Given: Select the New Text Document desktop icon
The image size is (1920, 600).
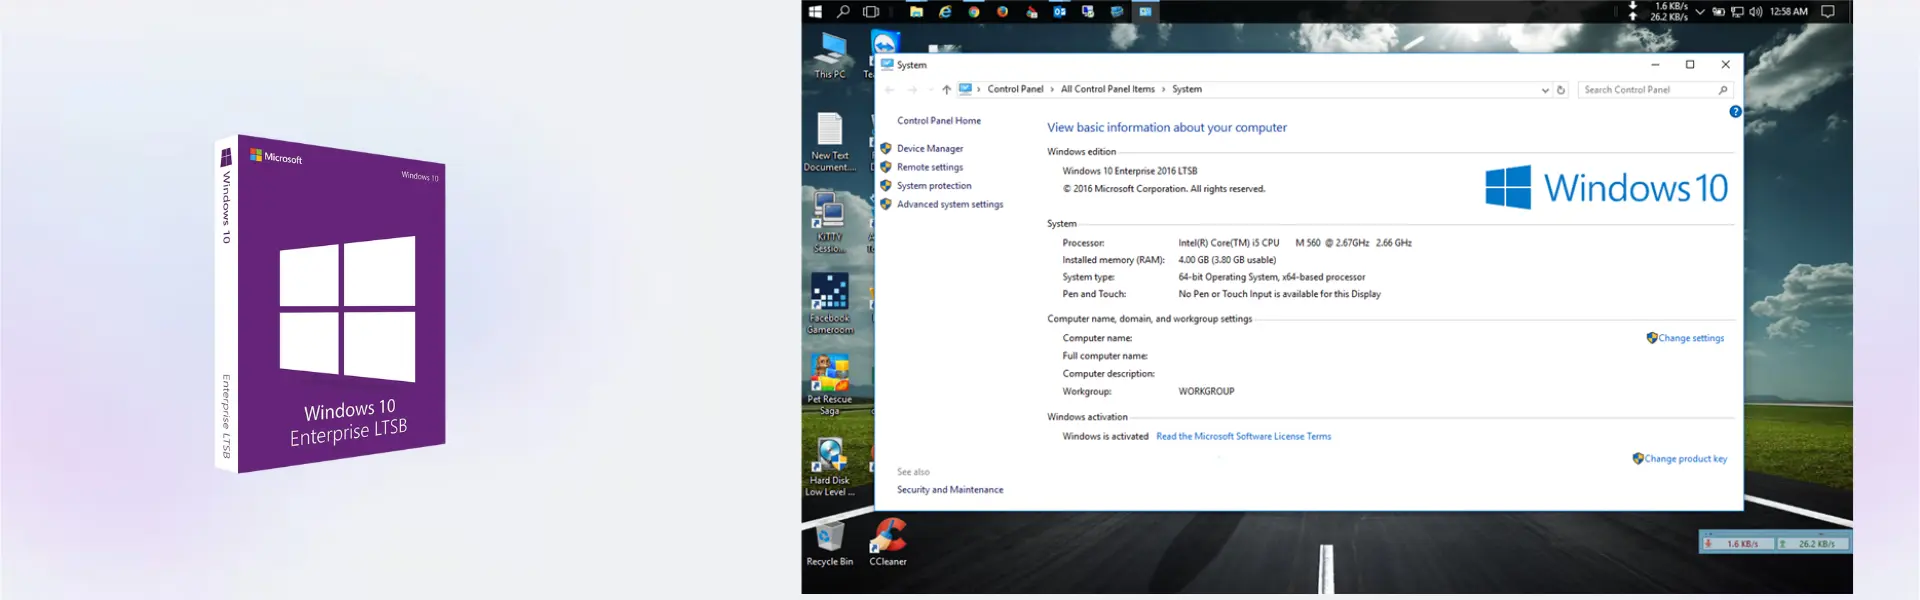Looking at the screenshot, I should pos(830,142).
